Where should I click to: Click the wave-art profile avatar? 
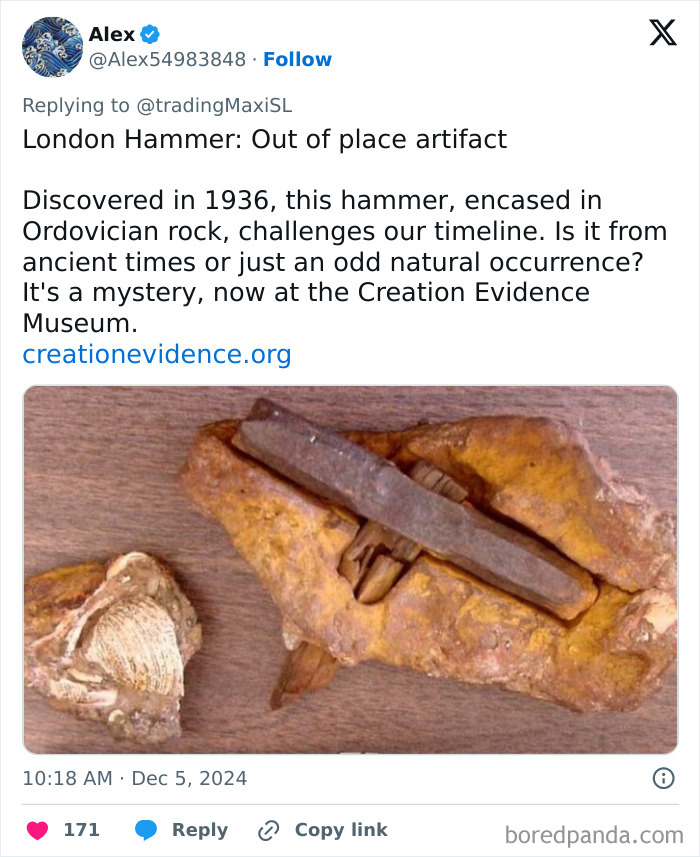[49, 46]
